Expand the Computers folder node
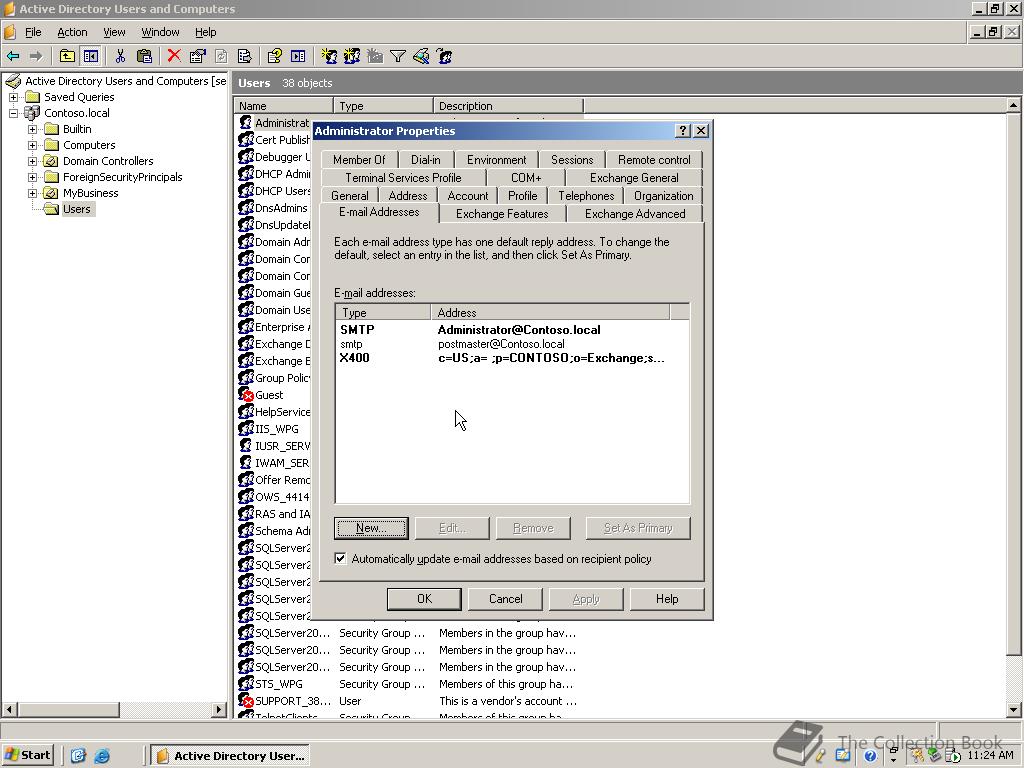The height and width of the screenshot is (768, 1024). pyautogui.click(x=33, y=145)
